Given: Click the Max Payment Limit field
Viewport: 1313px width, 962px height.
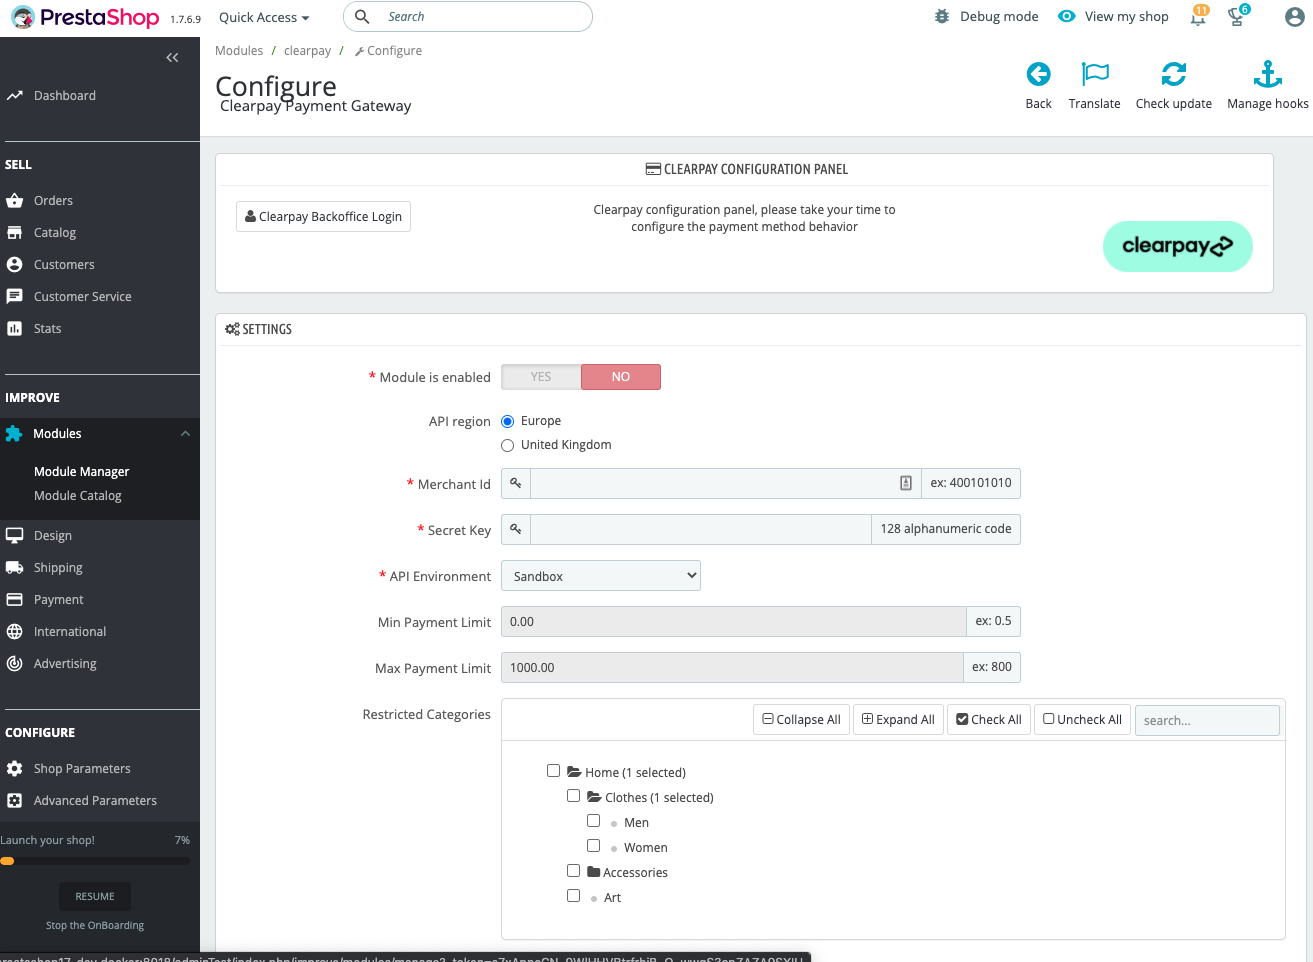Looking at the screenshot, I should pos(732,668).
